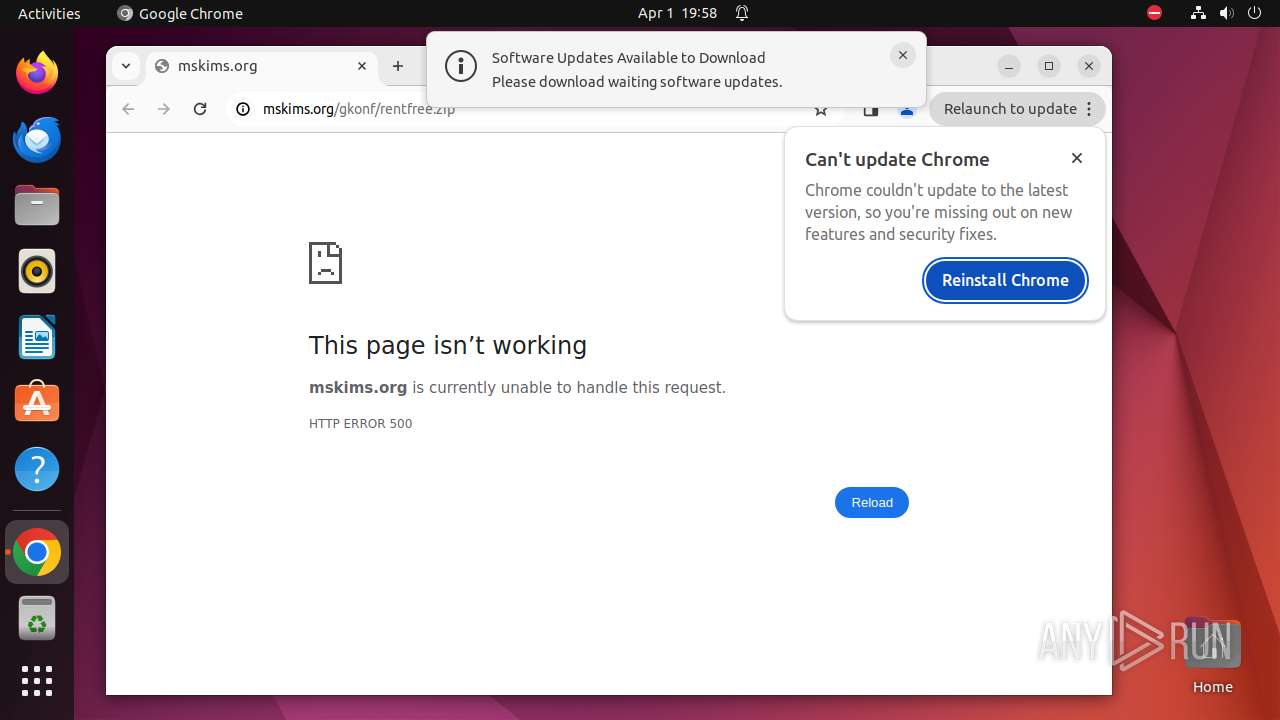Open the power menu icon in the top bar
The width and height of the screenshot is (1280, 720).
(1254, 13)
